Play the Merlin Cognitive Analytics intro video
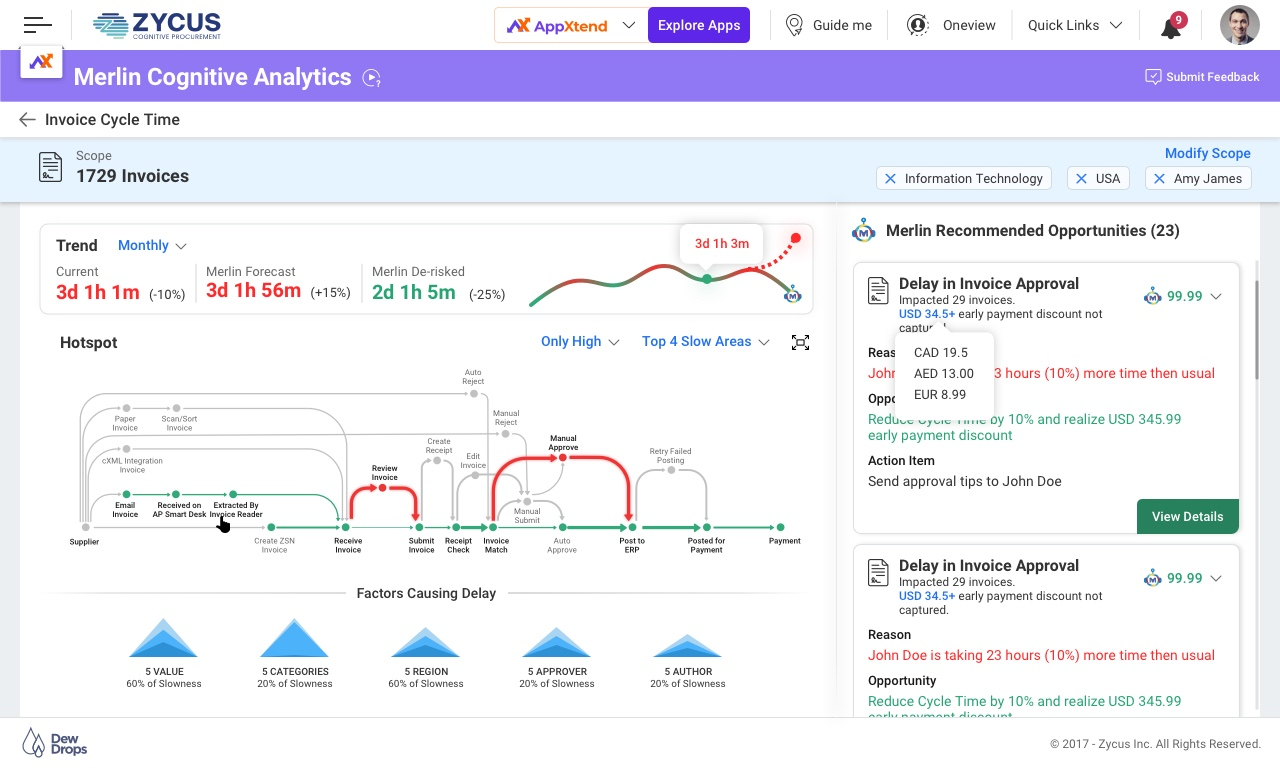This screenshot has height=768, width=1280. pyautogui.click(x=372, y=78)
